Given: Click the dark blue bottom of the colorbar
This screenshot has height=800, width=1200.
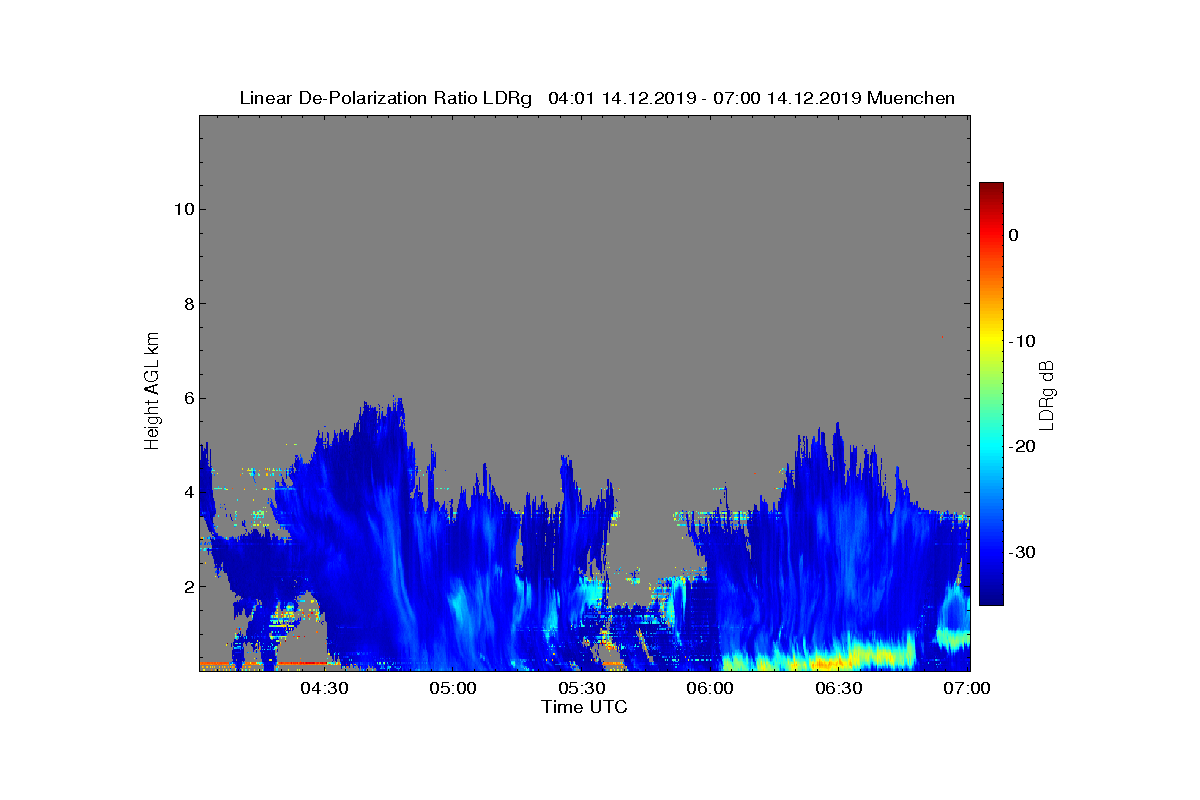Looking at the screenshot, I should [x=991, y=598].
